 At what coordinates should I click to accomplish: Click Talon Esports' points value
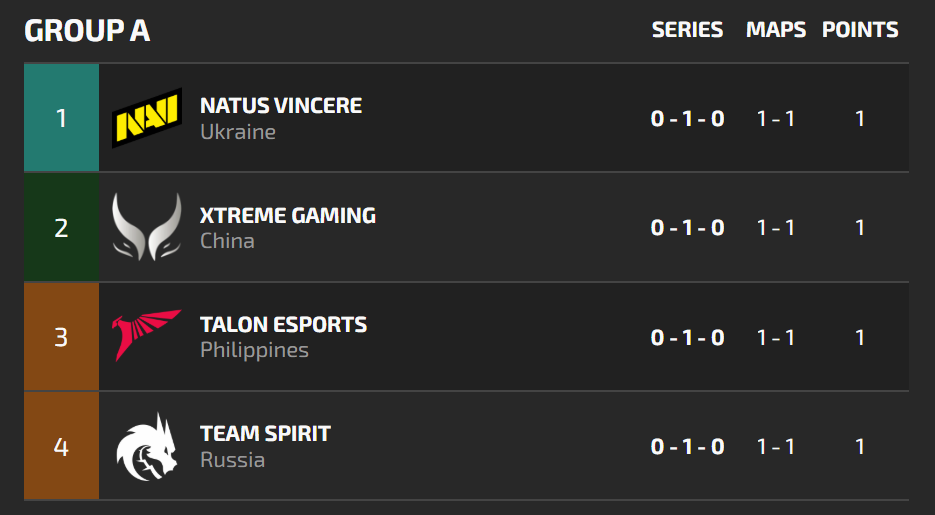(860, 338)
